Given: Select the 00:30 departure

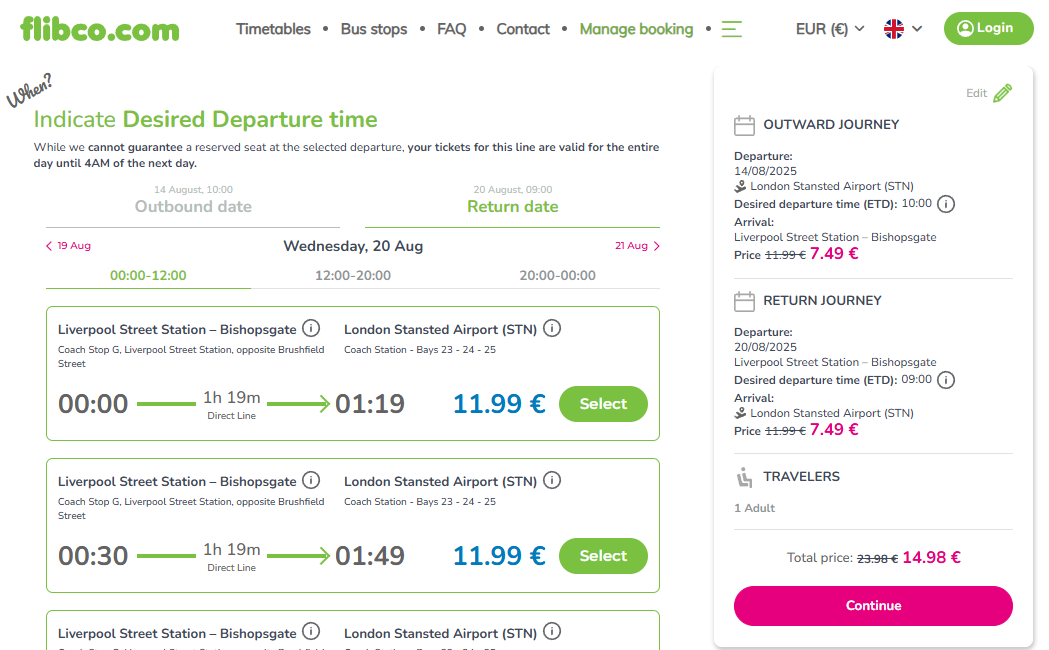Looking at the screenshot, I should [x=603, y=556].
